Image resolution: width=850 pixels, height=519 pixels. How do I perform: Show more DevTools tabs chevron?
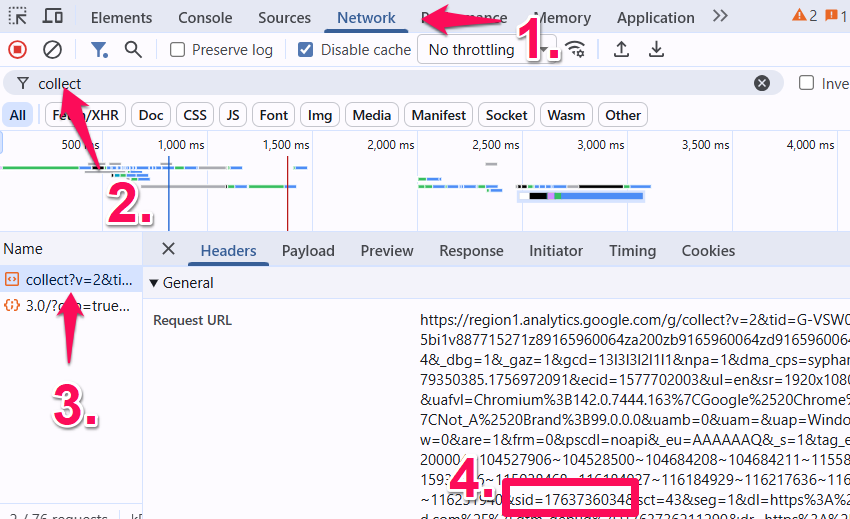(720, 16)
